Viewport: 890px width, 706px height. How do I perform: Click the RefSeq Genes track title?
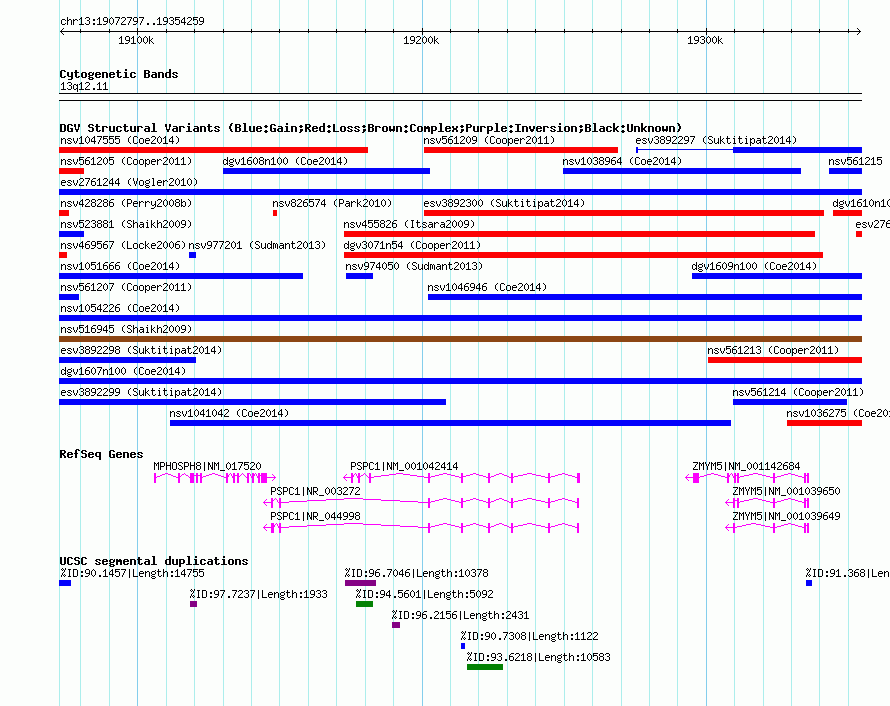[101, 454]
